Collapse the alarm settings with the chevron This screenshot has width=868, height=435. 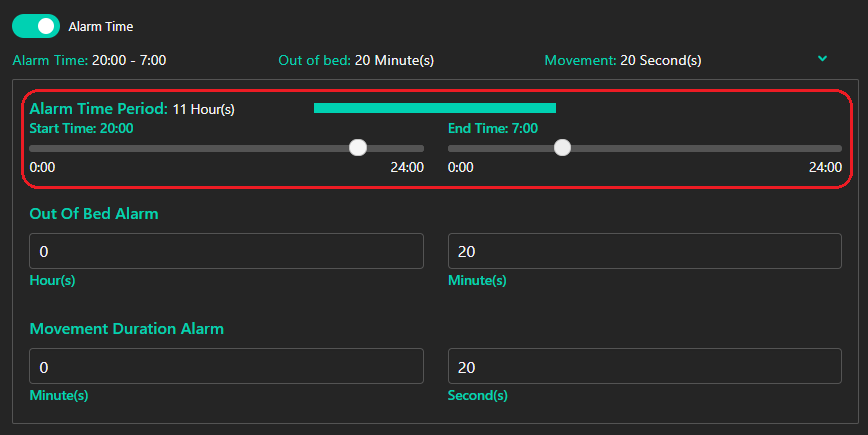coord(822,58)
